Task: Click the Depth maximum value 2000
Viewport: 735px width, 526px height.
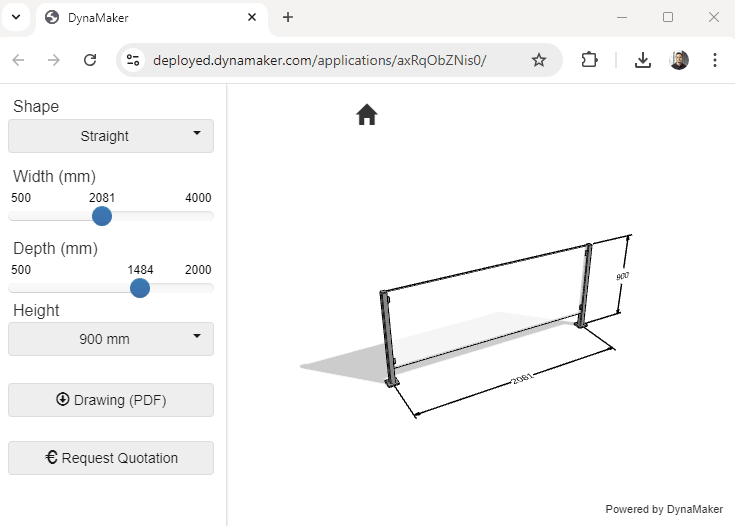Action: (198, 270)
